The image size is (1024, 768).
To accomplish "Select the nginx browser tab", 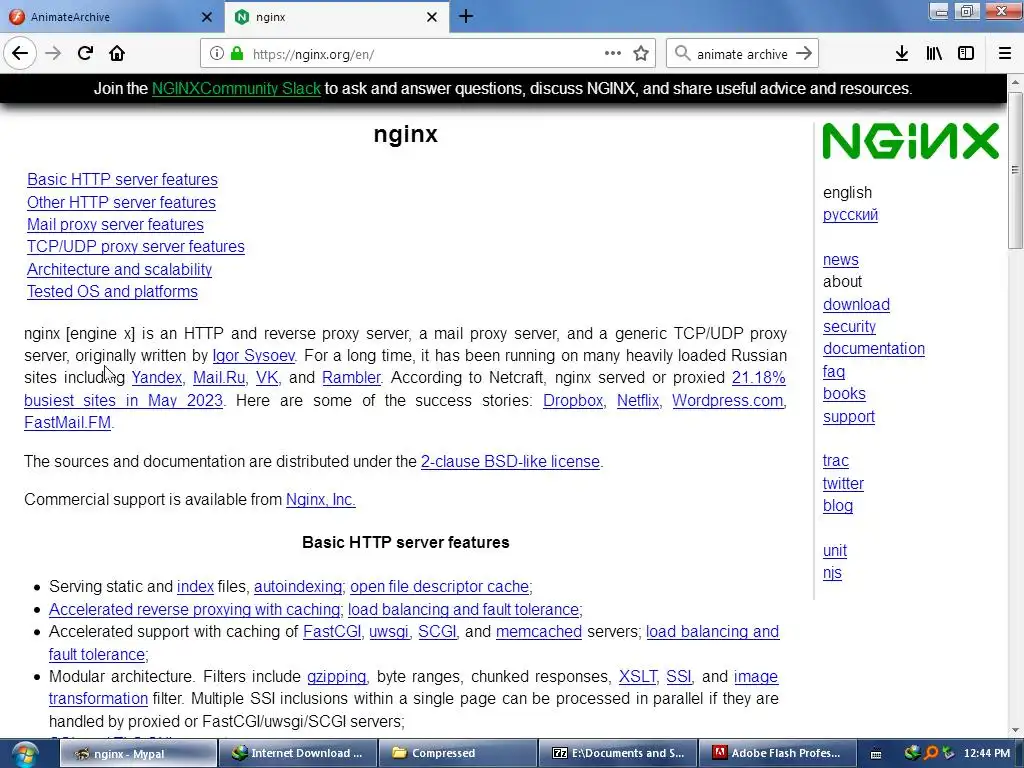I will tap(336, 17).
